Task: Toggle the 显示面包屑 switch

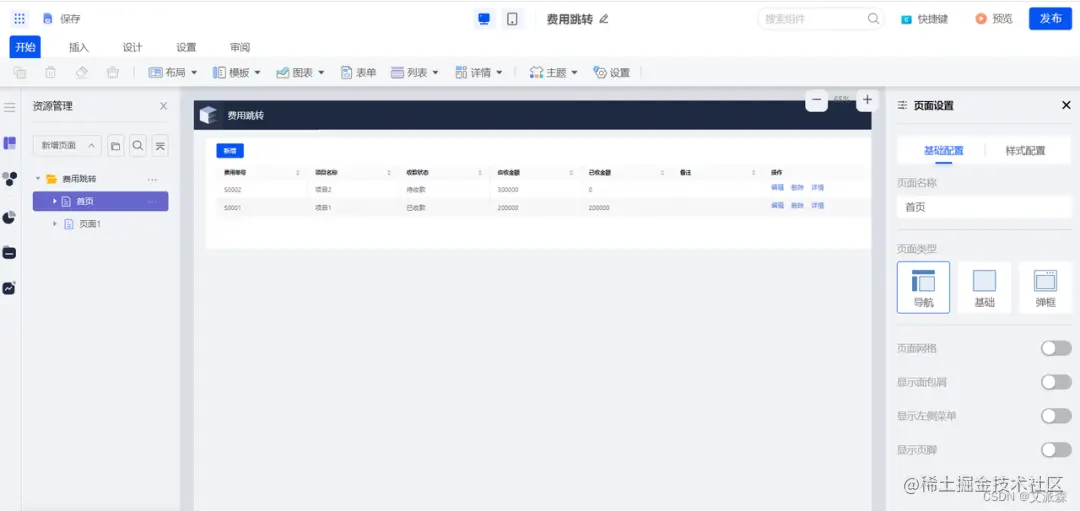Action: coord(1056,382)
